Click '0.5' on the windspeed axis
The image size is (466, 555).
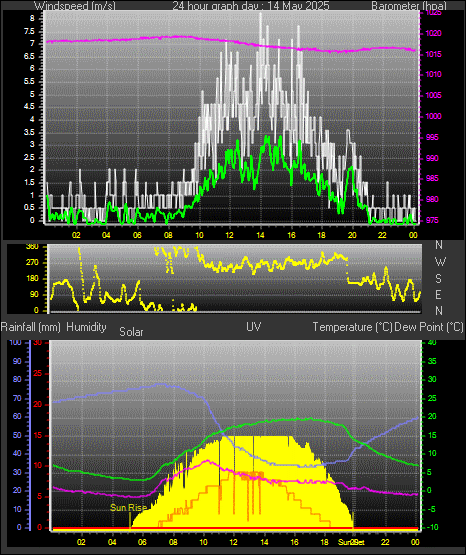(x=29, y=208)
